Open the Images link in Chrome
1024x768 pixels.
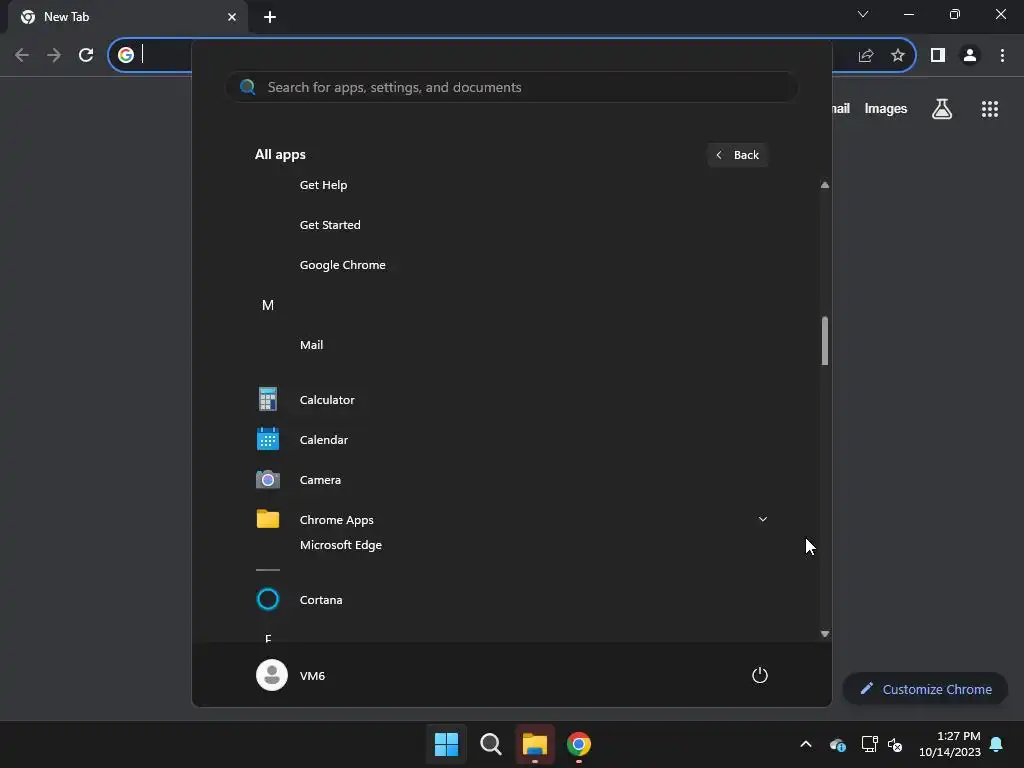(886, 108)
